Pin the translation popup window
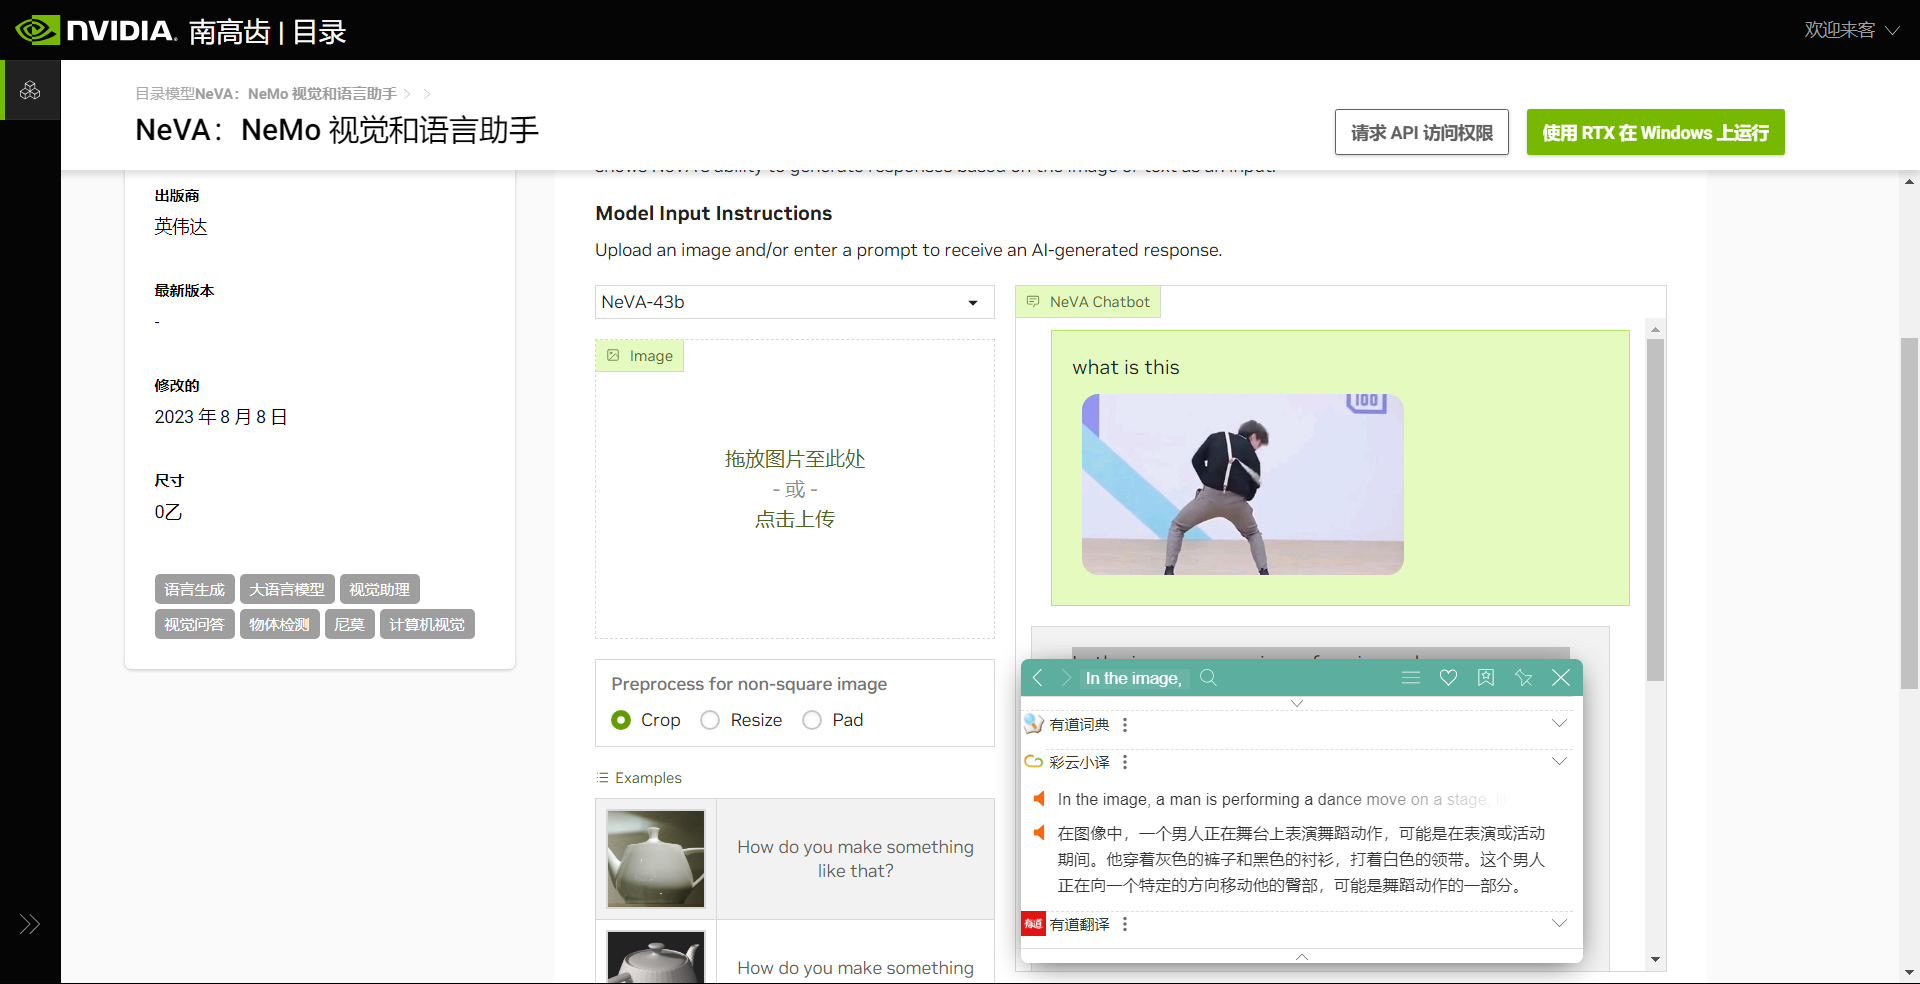Screen dimensions: 1920x984 click(x=1523, y=678)
